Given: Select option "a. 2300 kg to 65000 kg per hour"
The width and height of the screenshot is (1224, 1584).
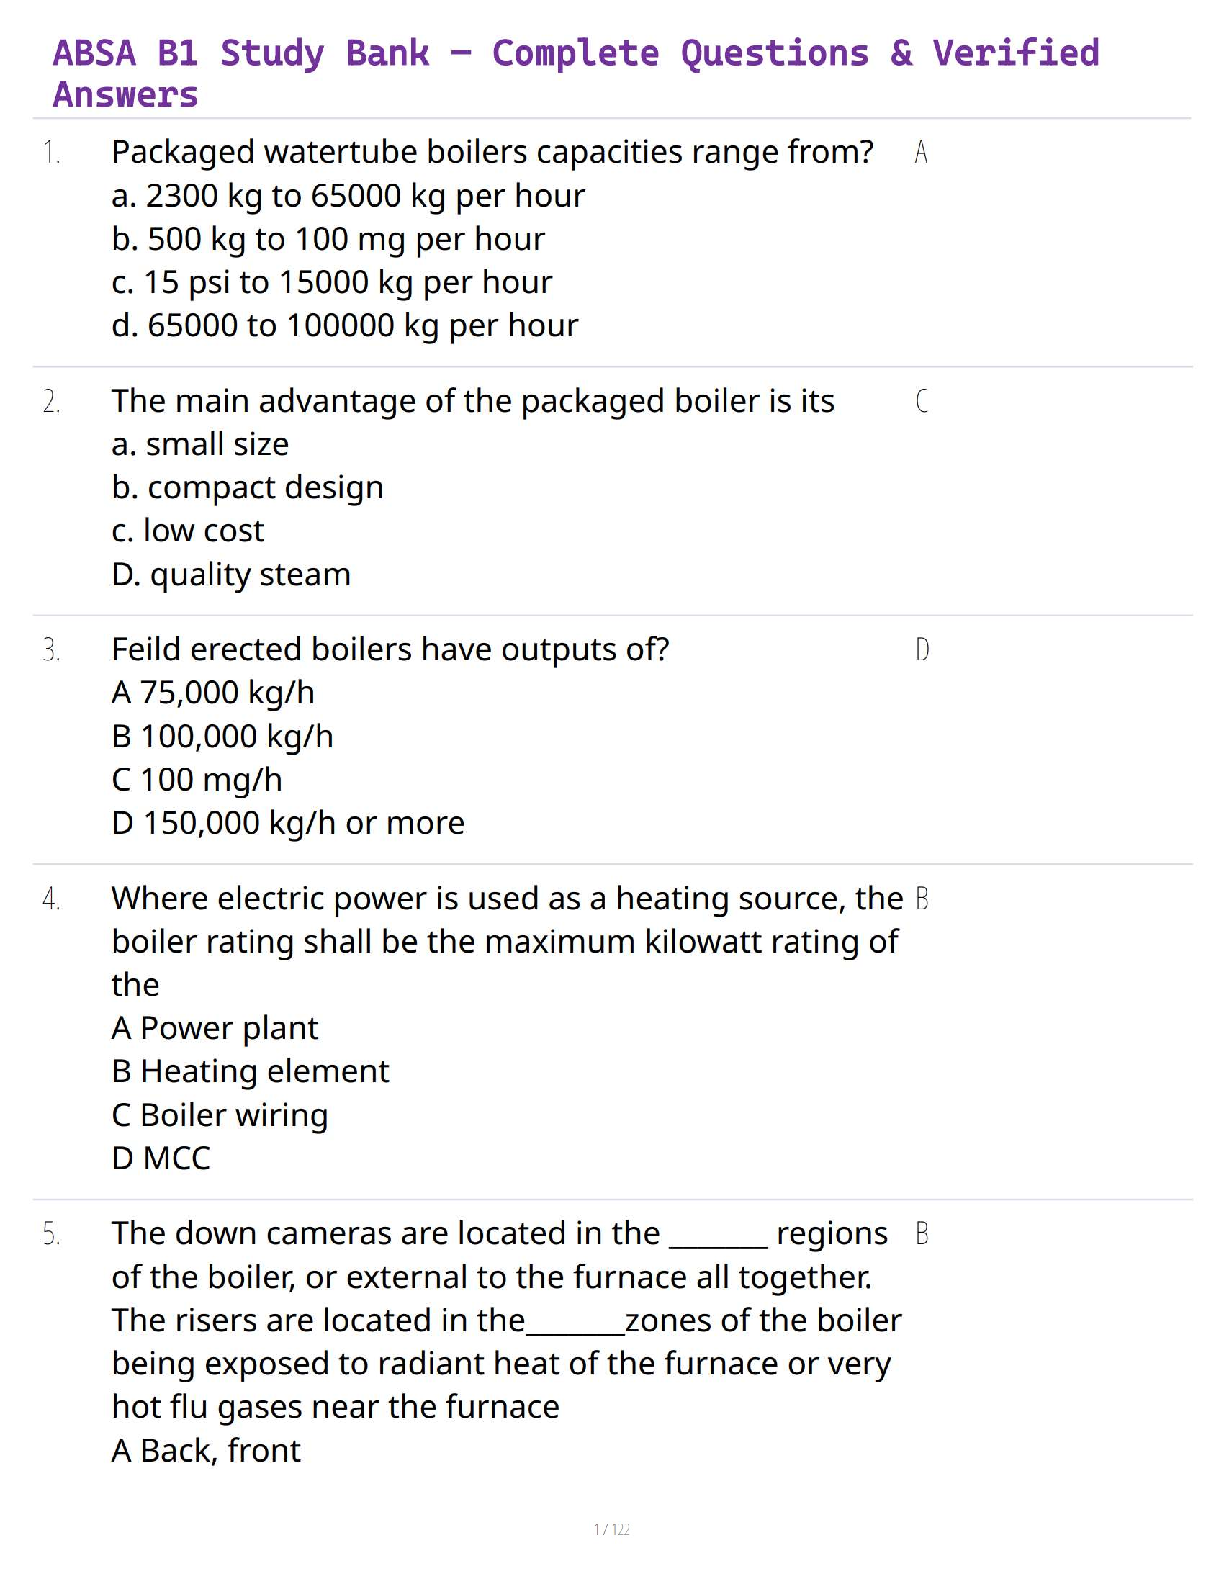Looking at the screenshot, I should [348, 196].
